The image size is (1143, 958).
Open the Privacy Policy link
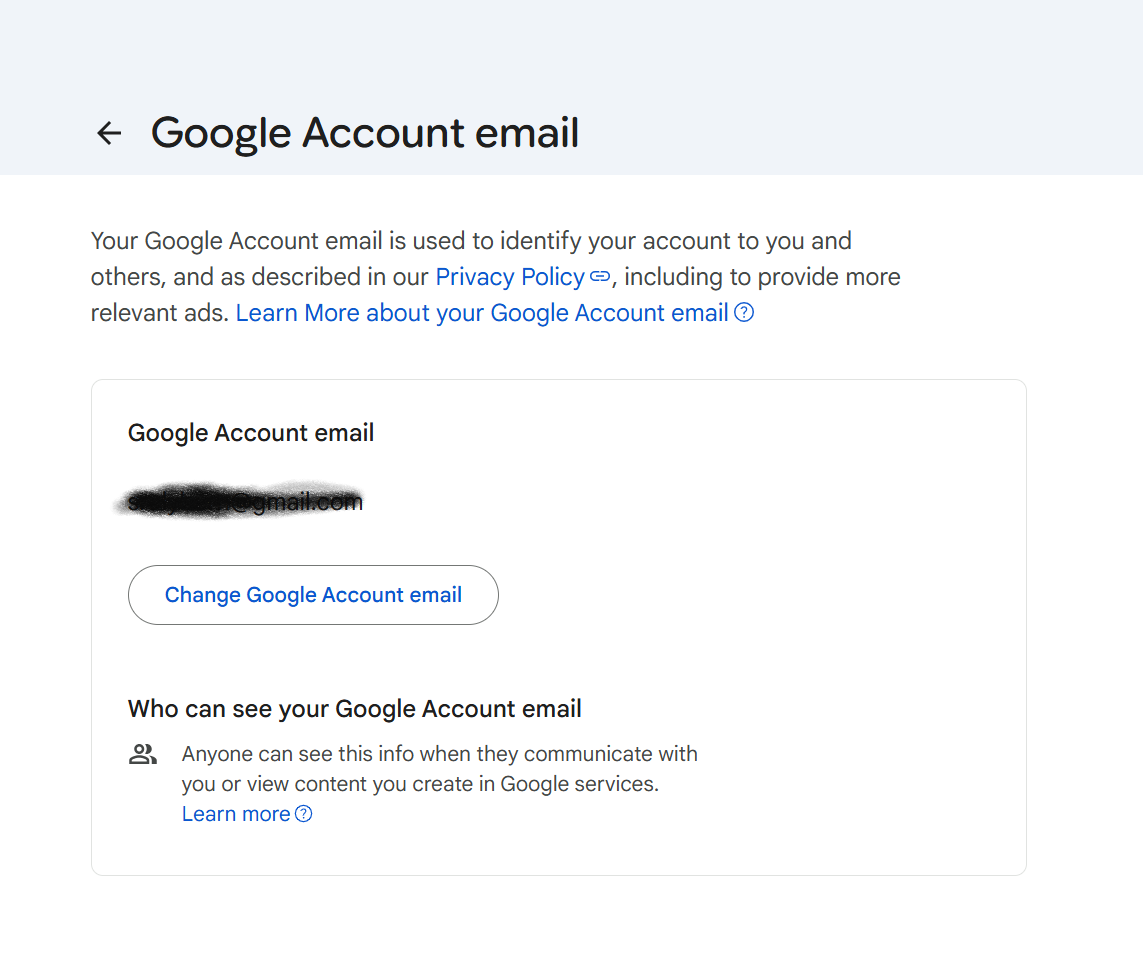click(510, 277)
